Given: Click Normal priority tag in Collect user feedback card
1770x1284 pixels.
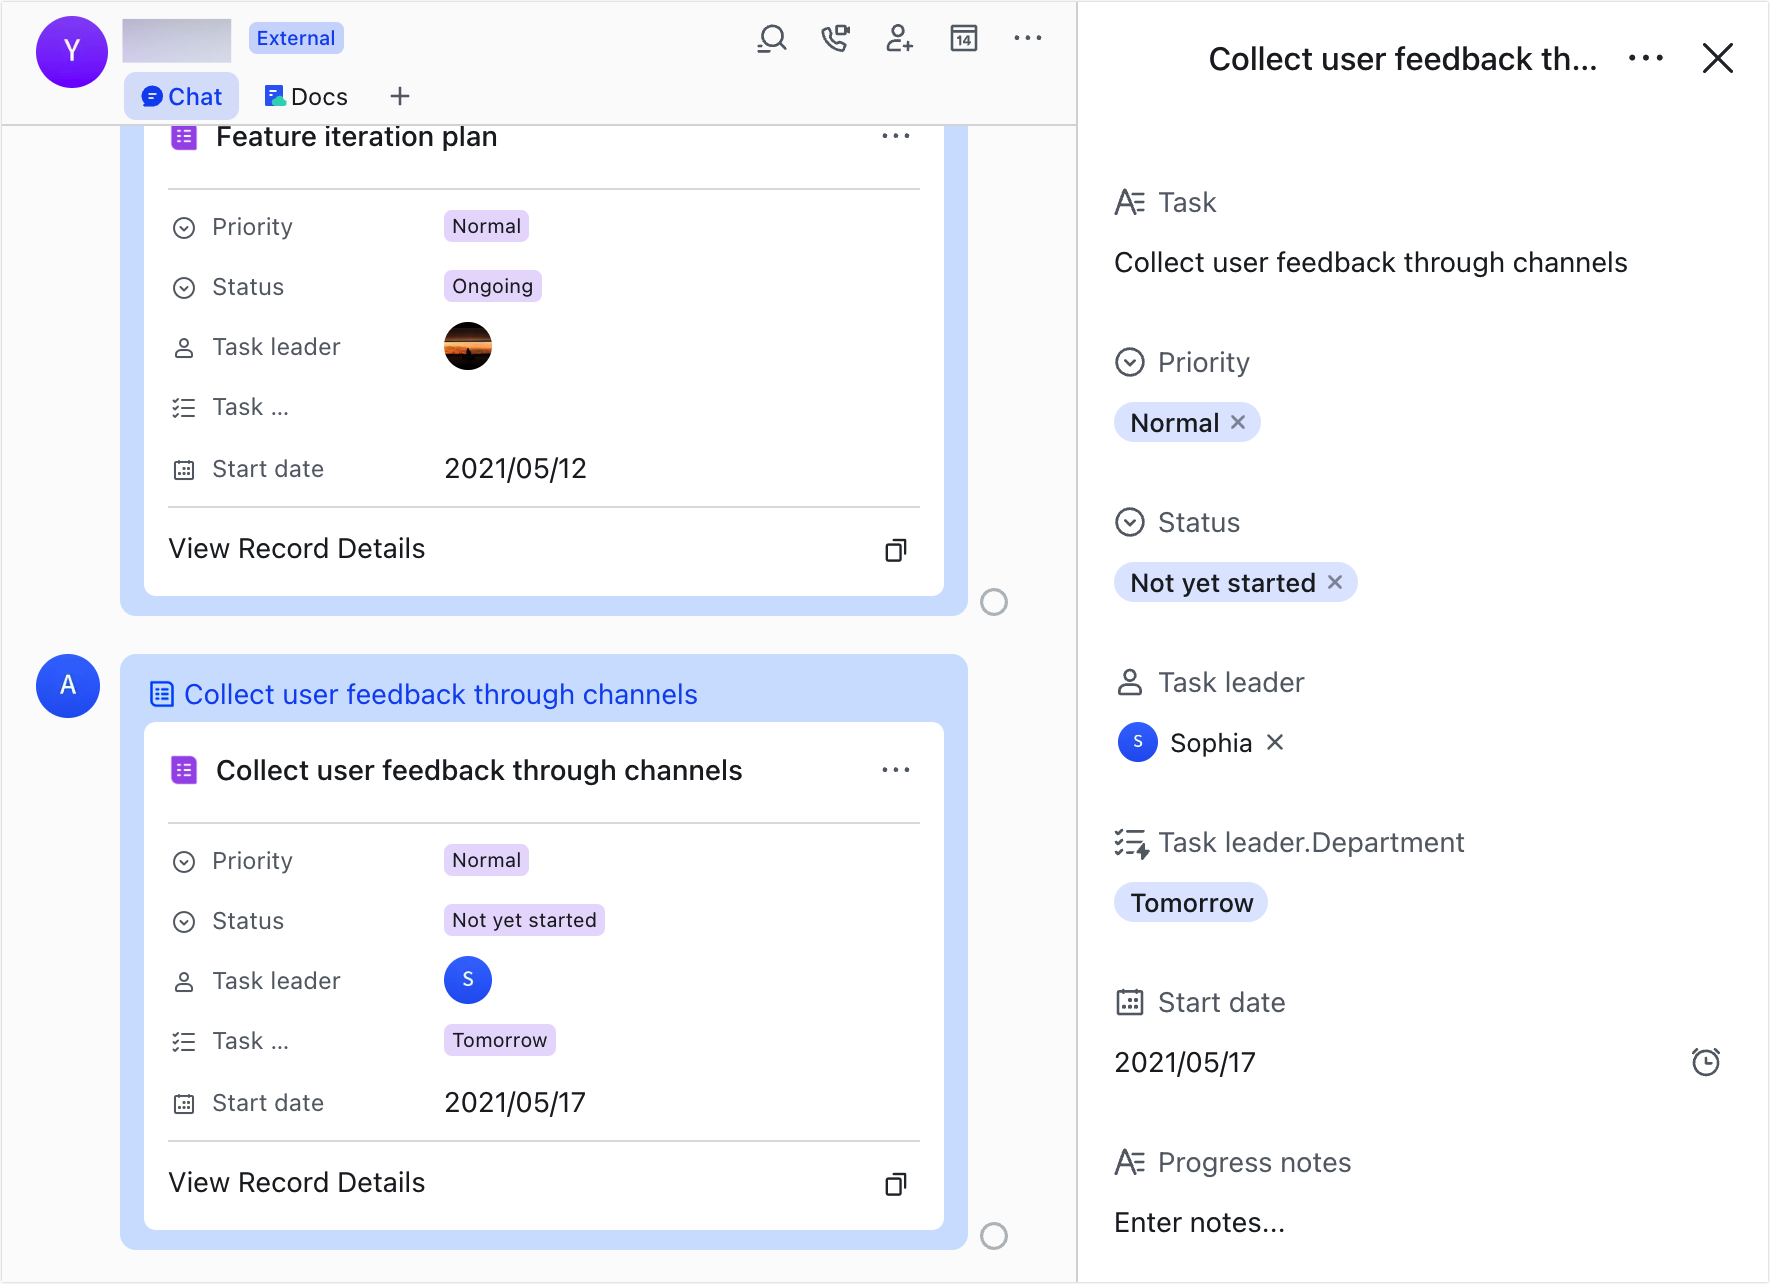Looking at the screenshot, I should (486, 860).
